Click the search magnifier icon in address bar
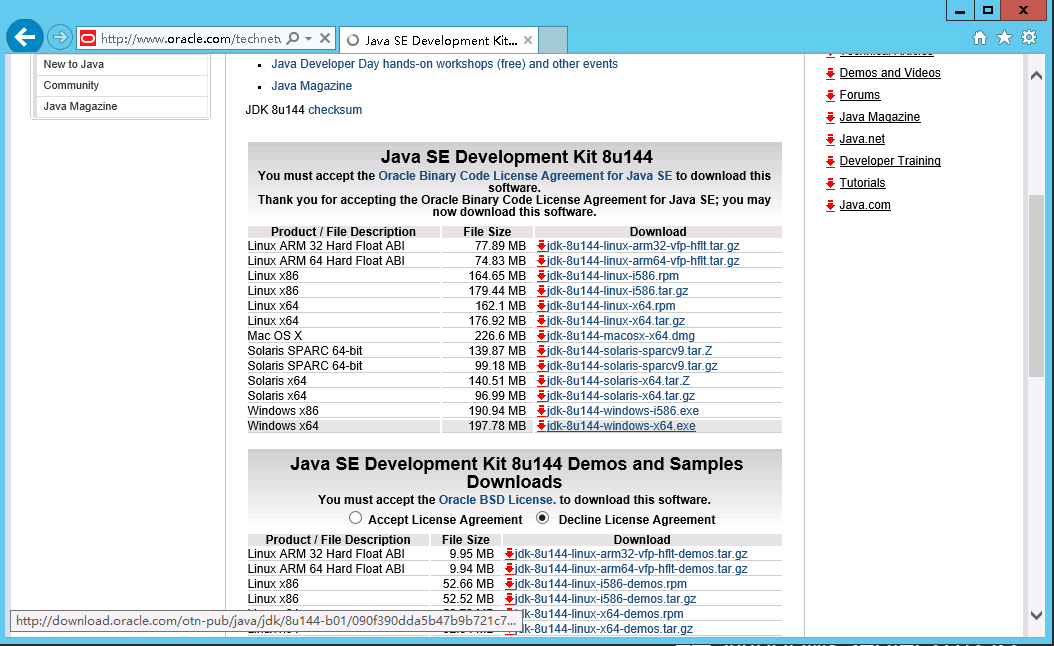The height and width of the screenshot is (646, 1054). pos(292,38)
